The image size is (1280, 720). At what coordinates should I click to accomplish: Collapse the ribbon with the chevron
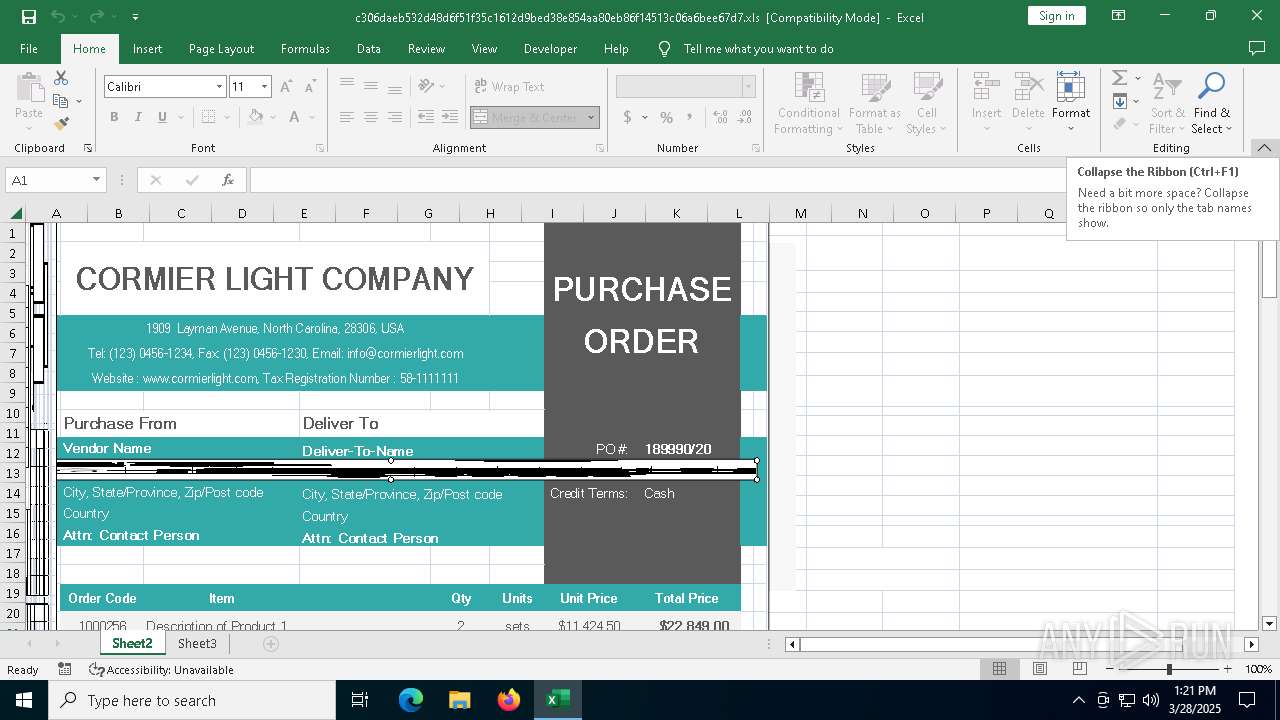tap(1264, 148)
